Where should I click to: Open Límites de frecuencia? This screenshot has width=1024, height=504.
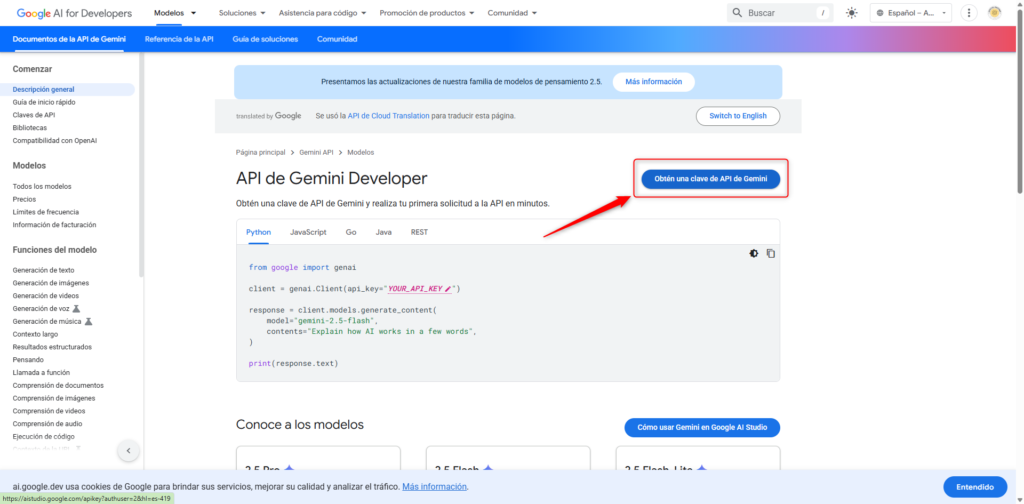[46, 212]
